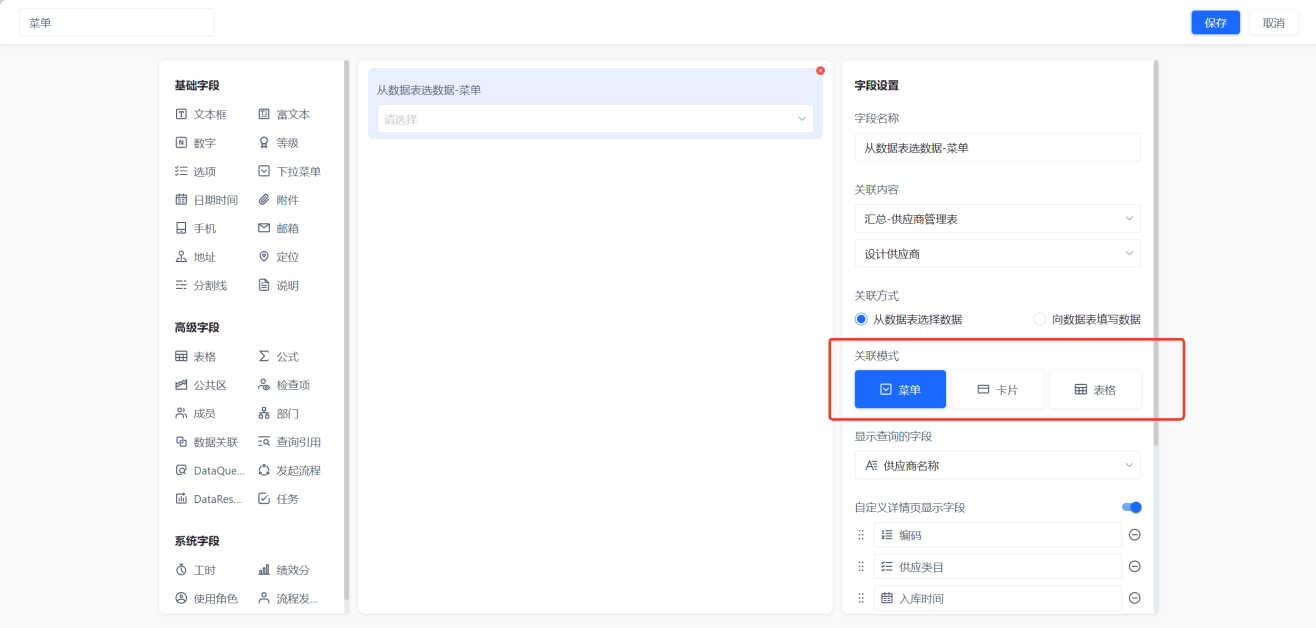Select the 从数据表选数据-菜单 field card
Screen dimensions: 1316x628
[595, 103]
